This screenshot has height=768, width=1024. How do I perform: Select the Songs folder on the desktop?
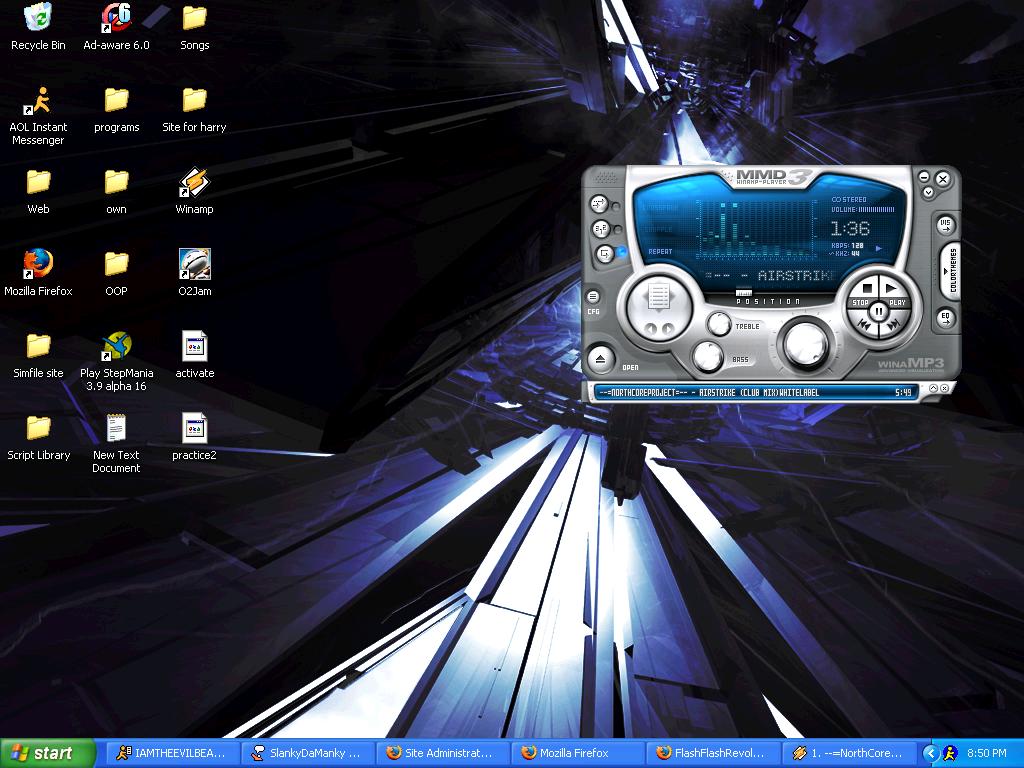pos(195,26)
